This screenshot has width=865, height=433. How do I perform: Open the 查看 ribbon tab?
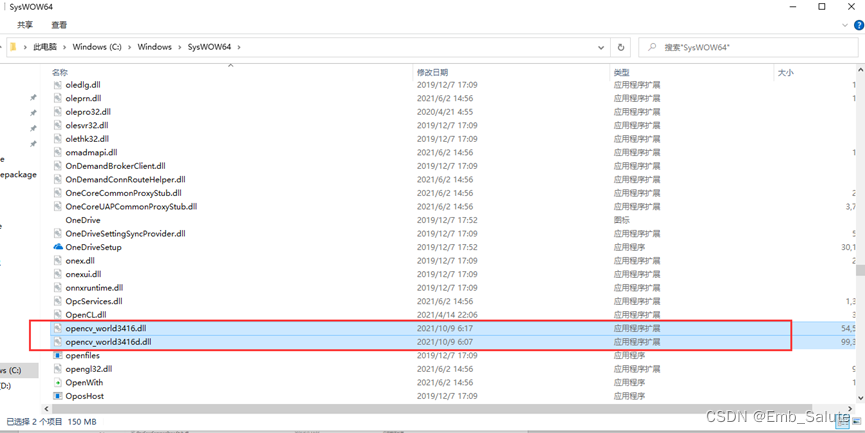click(59, 25)
